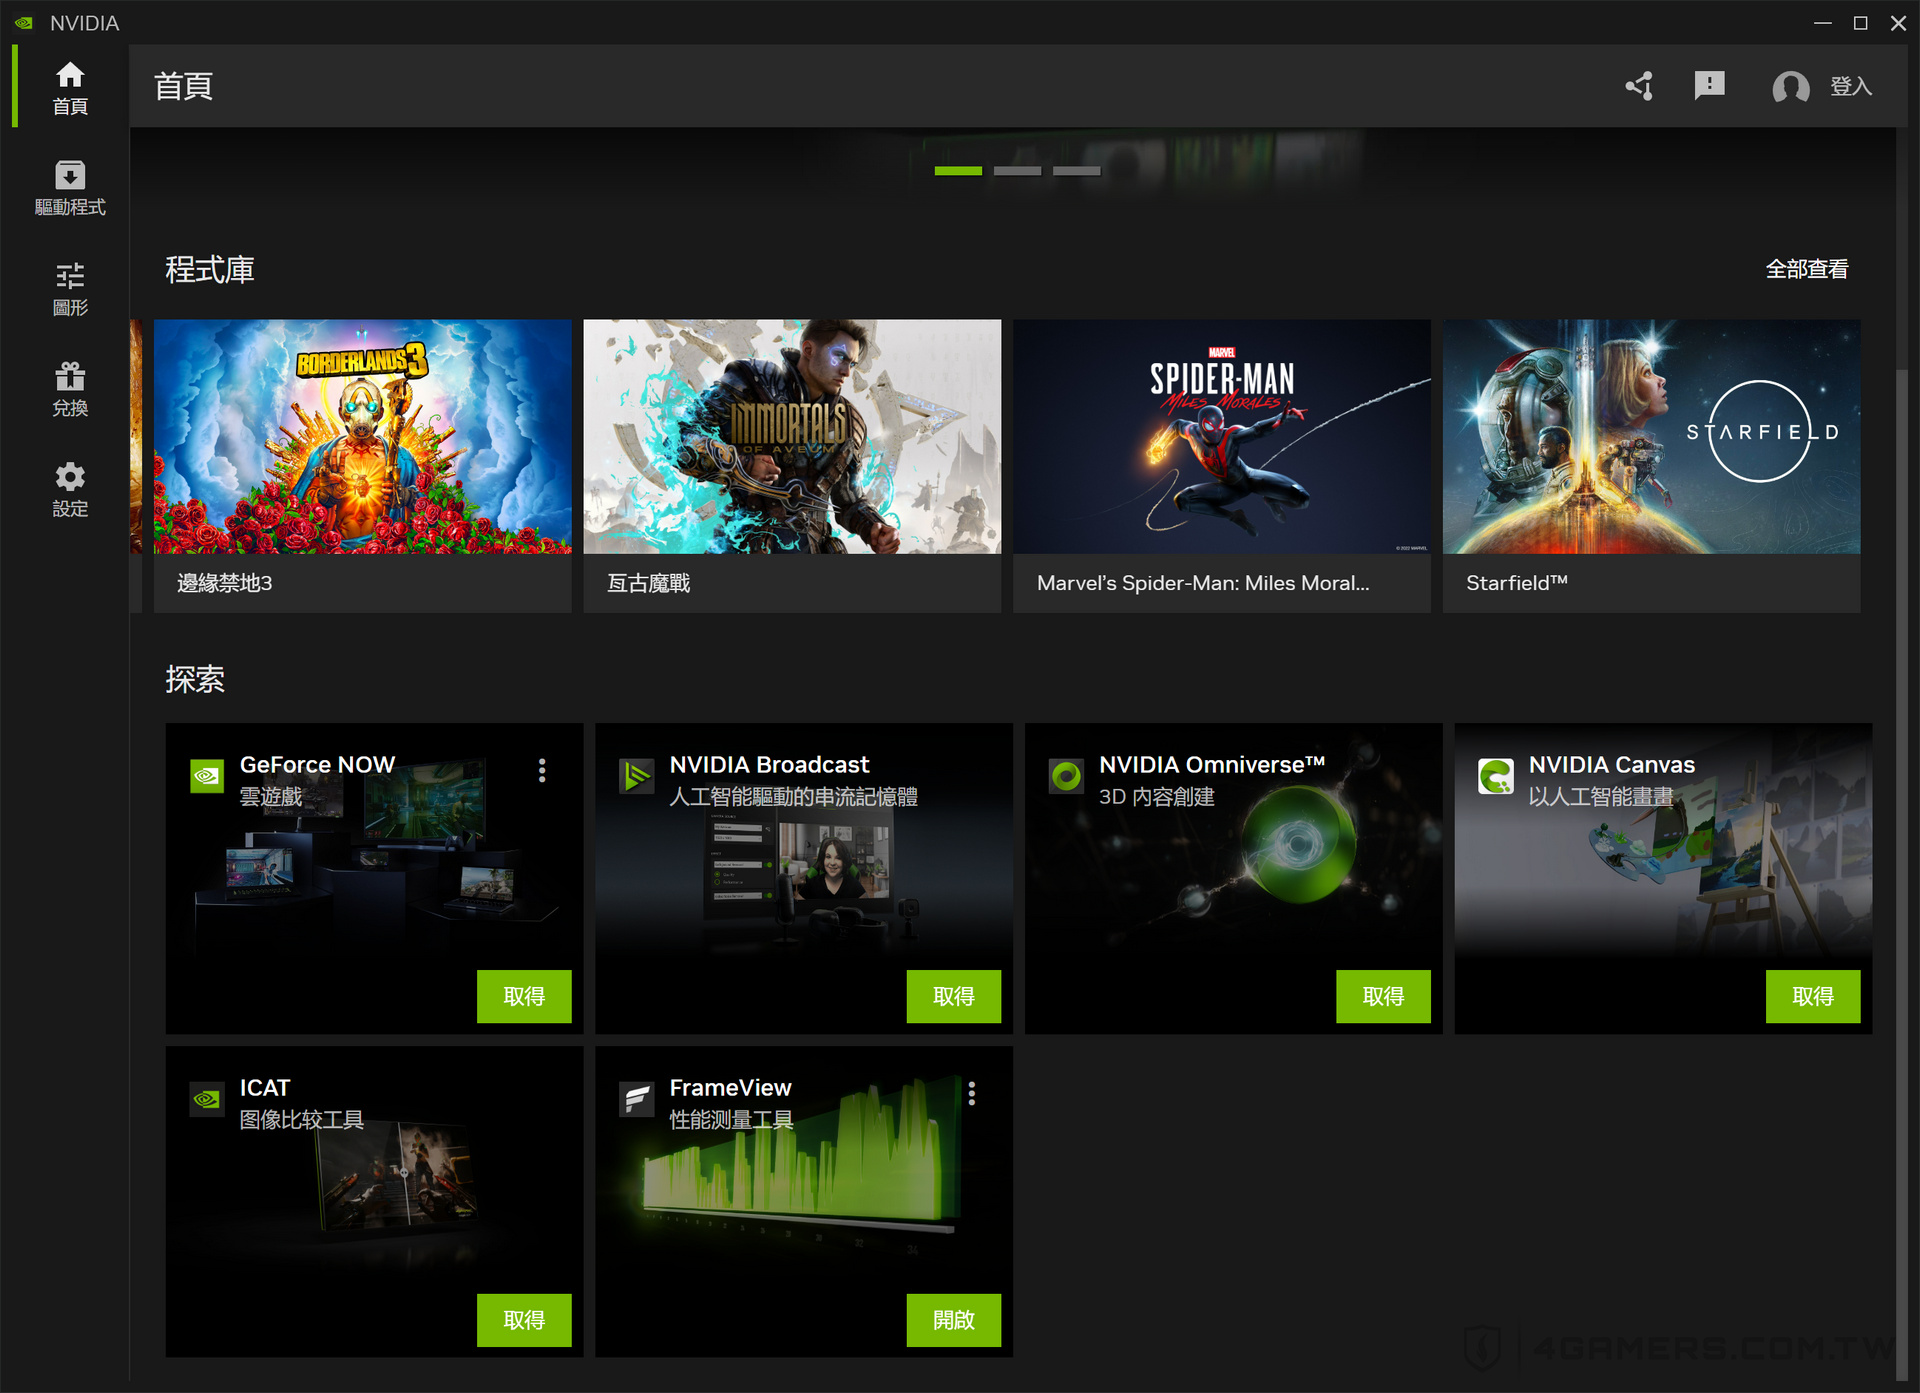This screenshot has height=1393, width=1920.
Task: Click the Marvel's Spider-Man title text
Action: click(x=1203, y=583)
